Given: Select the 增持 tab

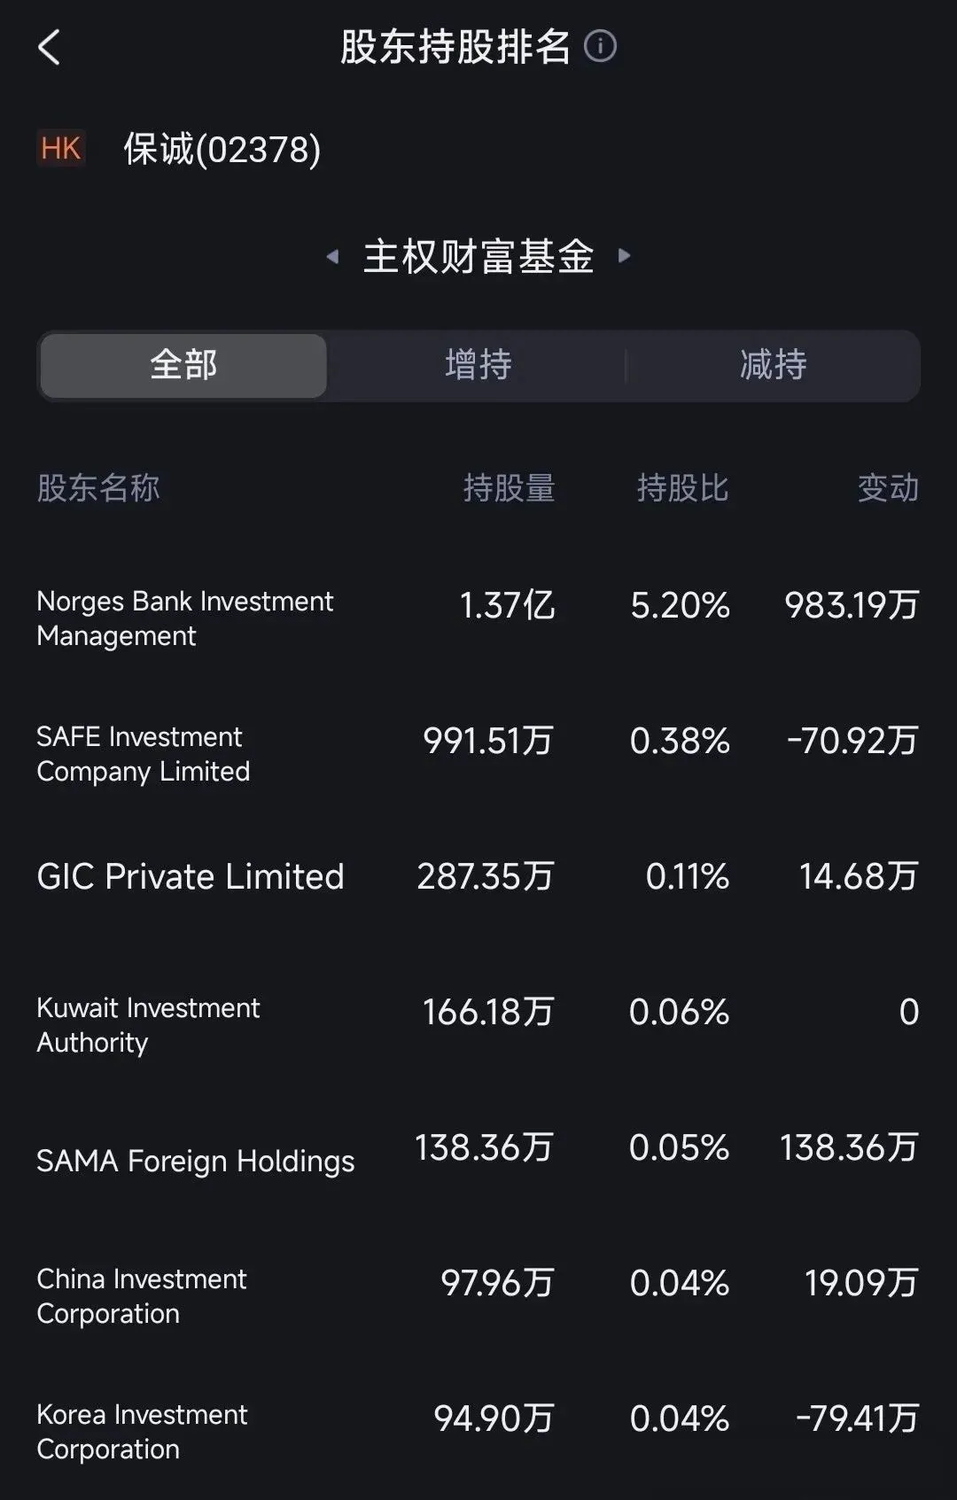Looking at the screenshot, I should 478,365.
